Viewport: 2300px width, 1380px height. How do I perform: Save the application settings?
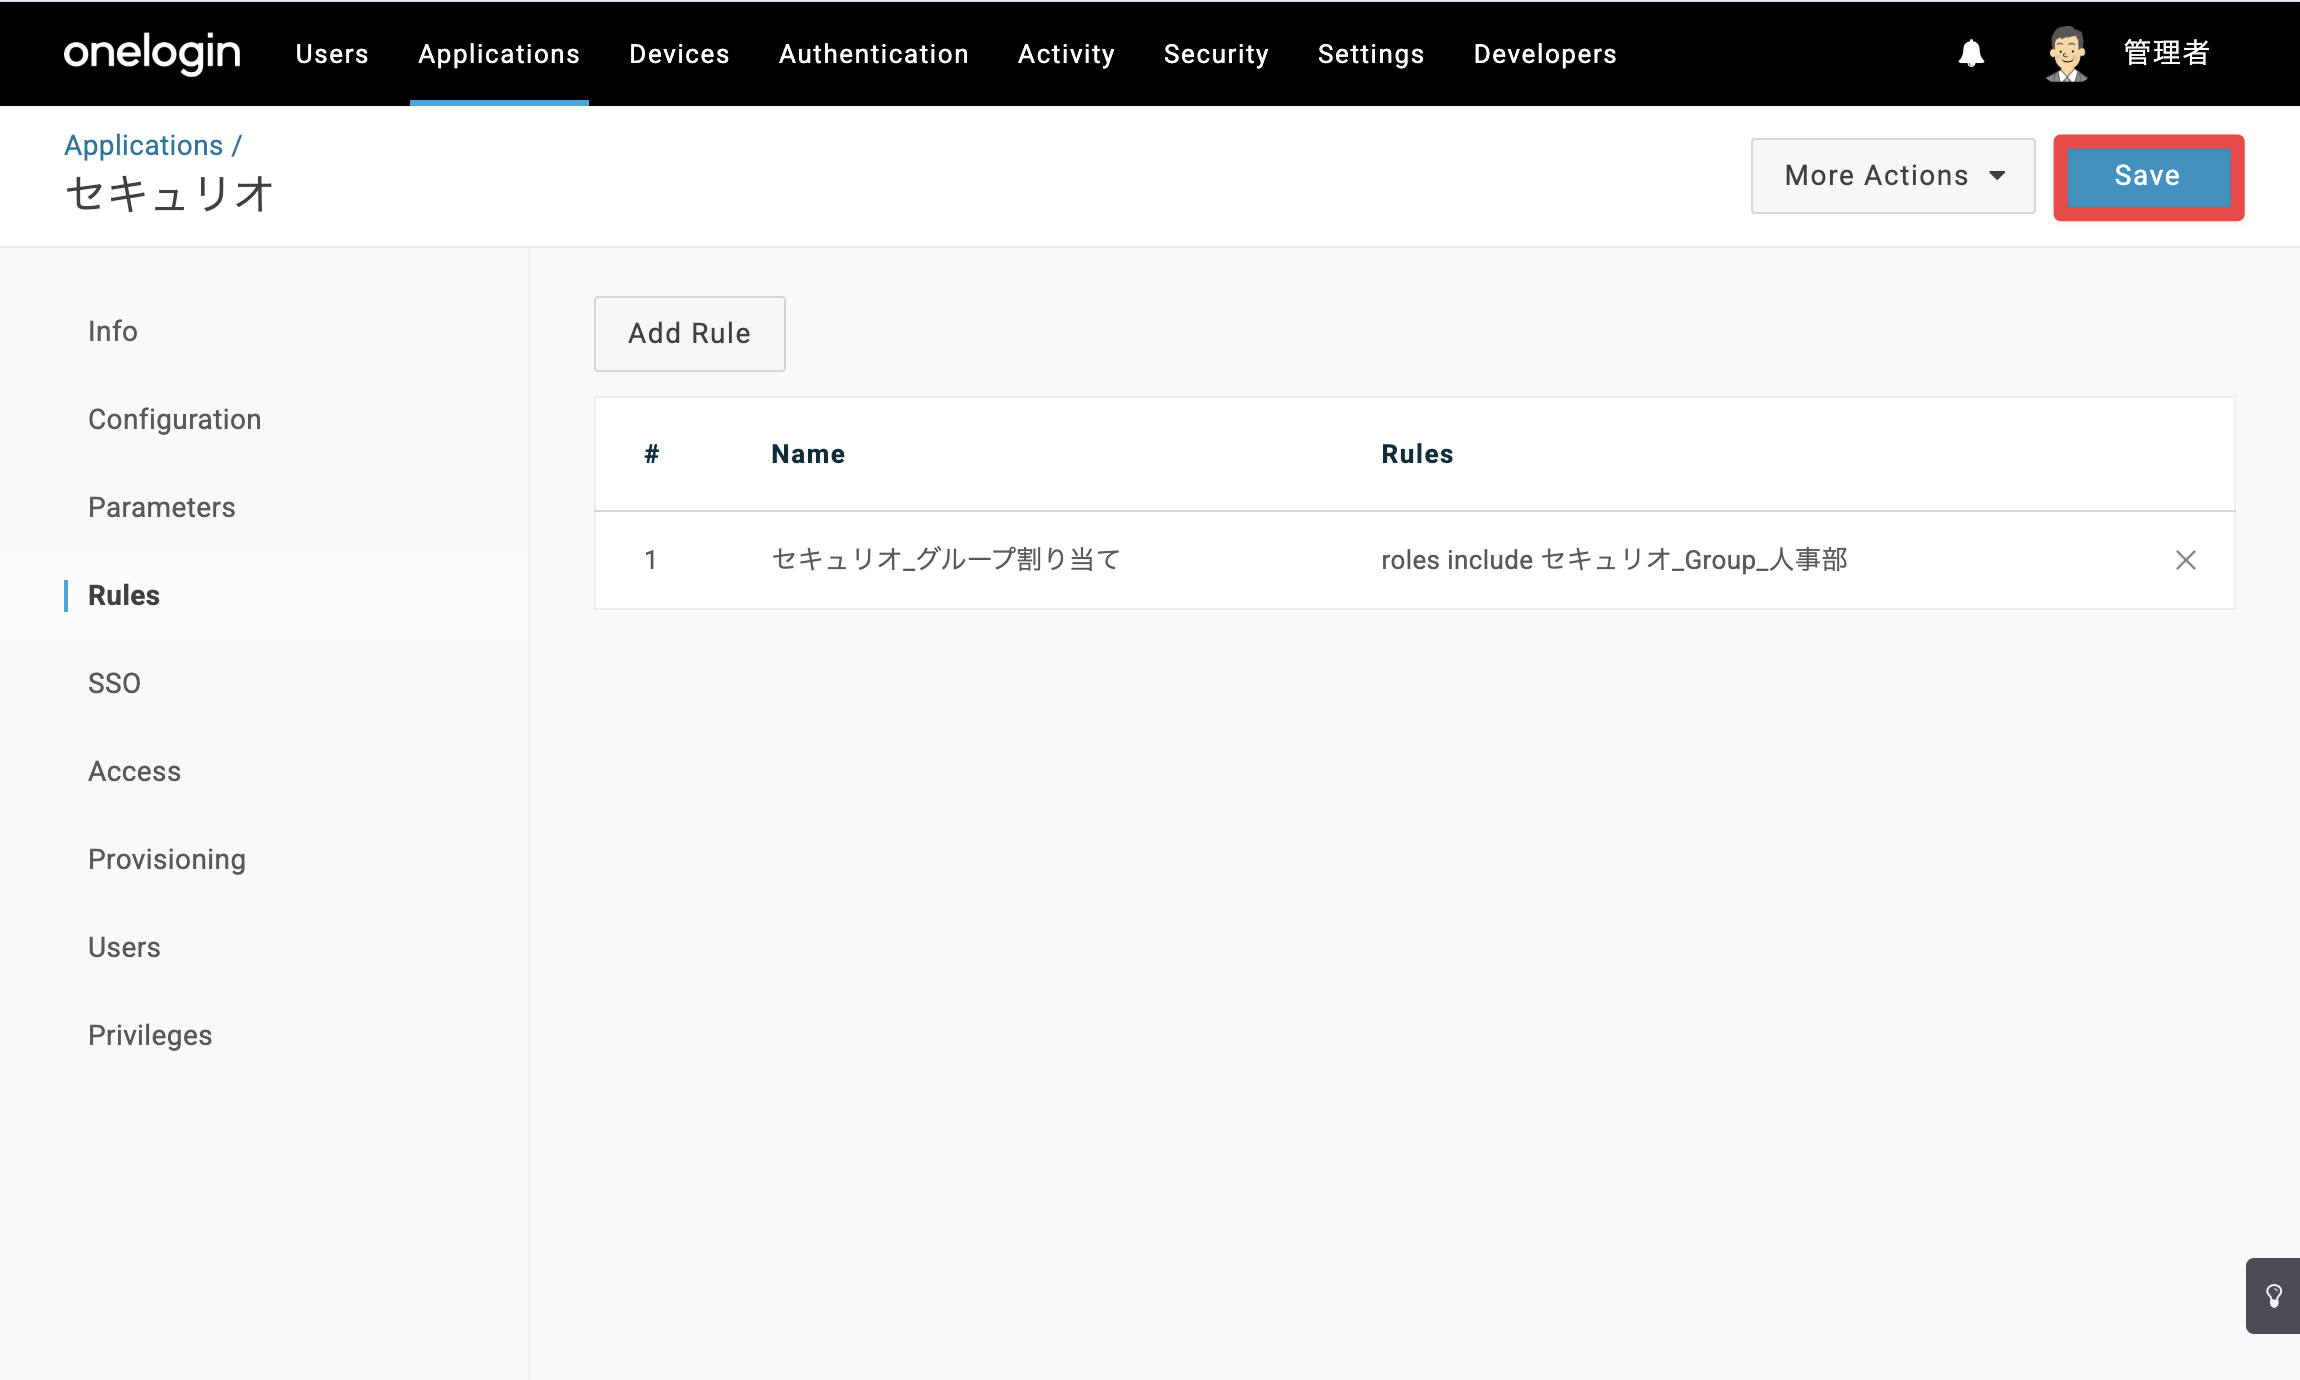pyautogui.click(x=2148, y=177)
